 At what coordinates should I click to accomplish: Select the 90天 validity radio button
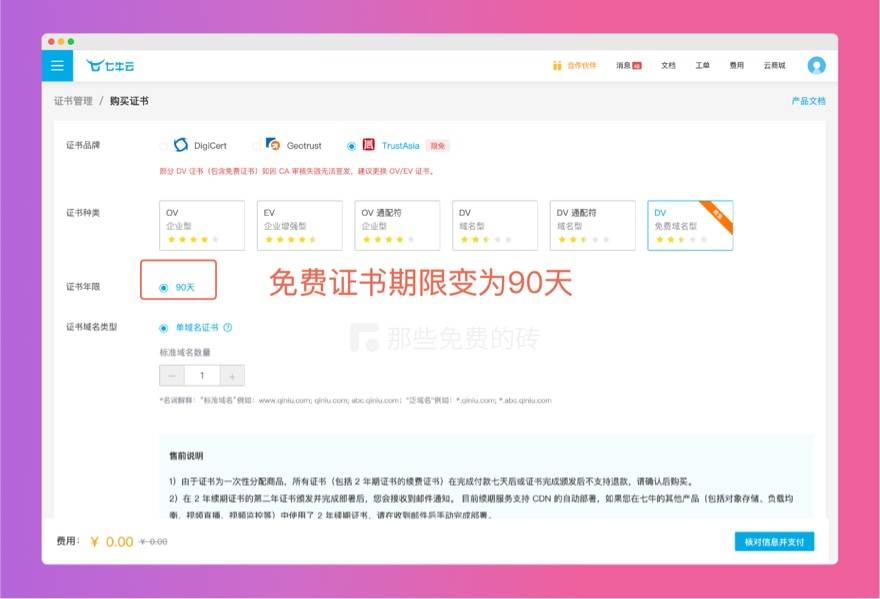[163, 288]
